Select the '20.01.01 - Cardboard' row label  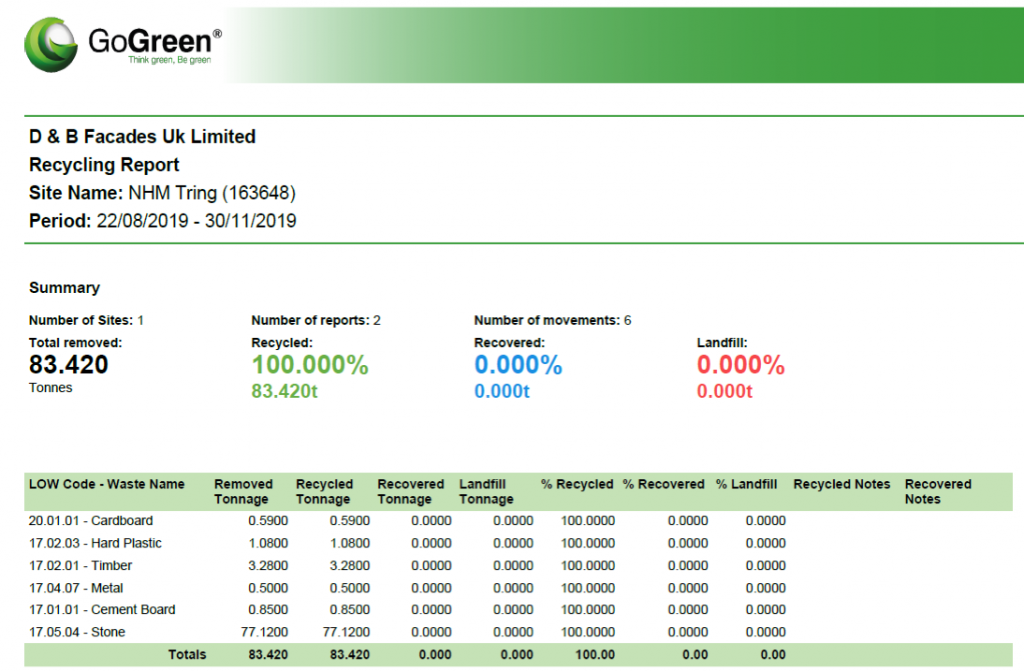(91, 520)
